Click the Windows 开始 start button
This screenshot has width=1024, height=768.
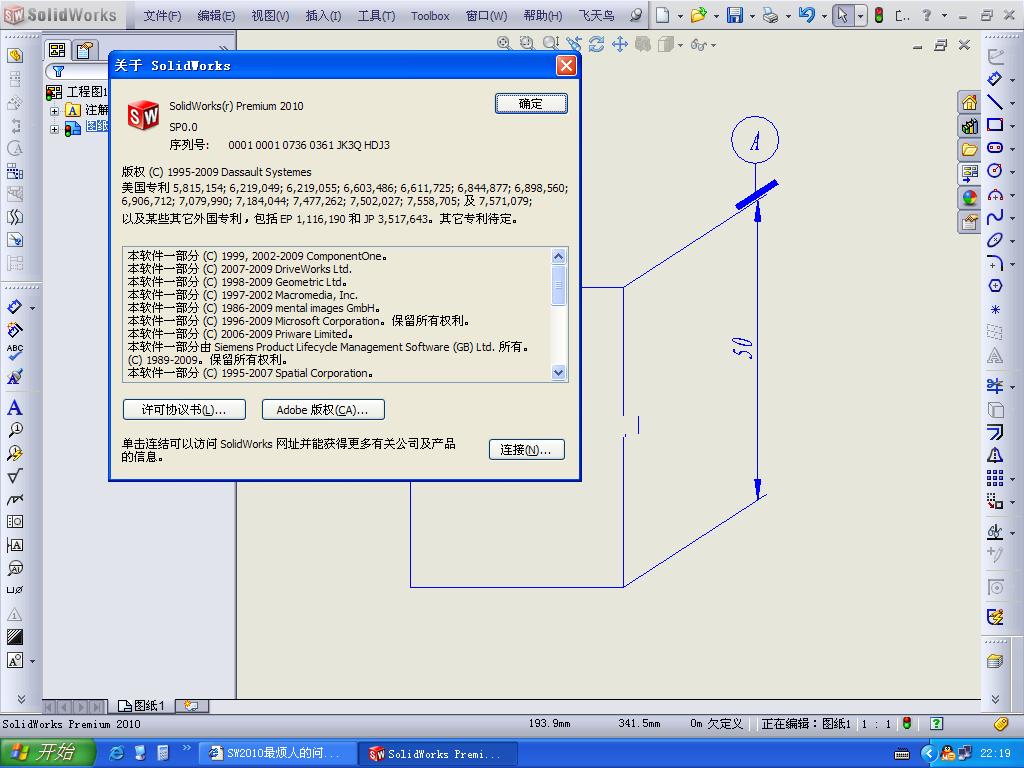click(x=47, y=753)
